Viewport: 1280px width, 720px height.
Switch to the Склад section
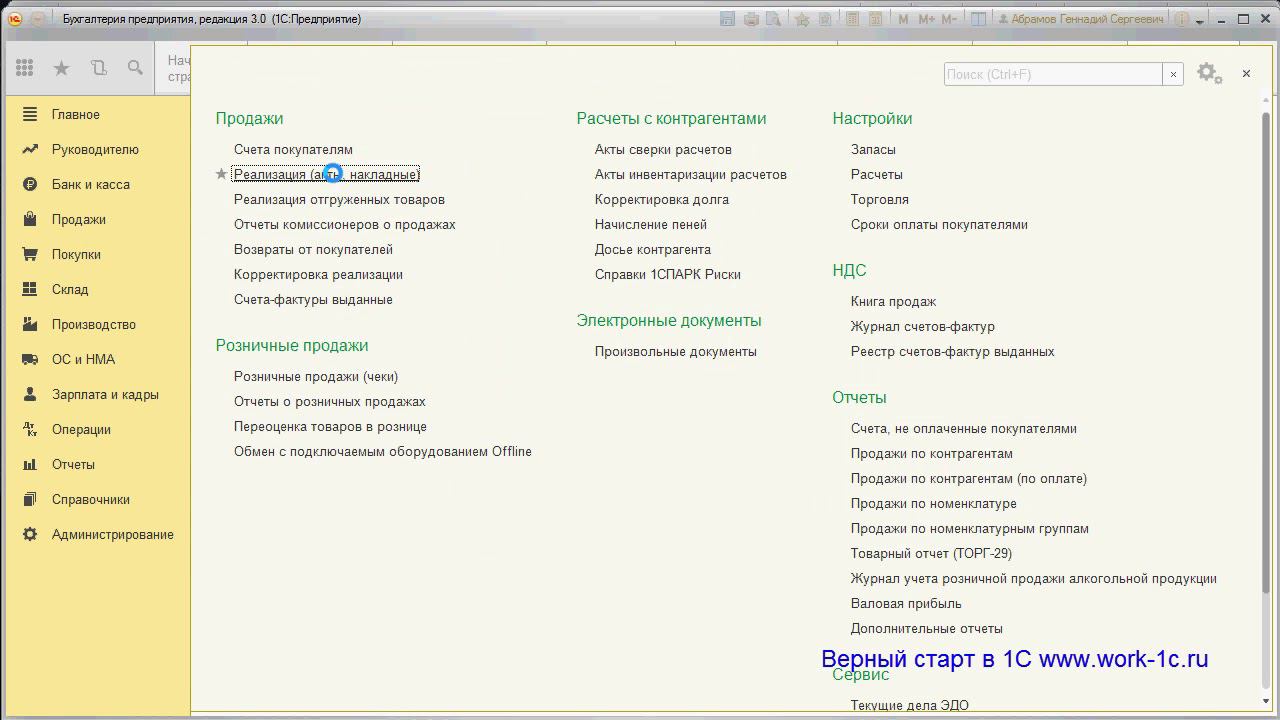pyautogui.click(x=70, y=289)
